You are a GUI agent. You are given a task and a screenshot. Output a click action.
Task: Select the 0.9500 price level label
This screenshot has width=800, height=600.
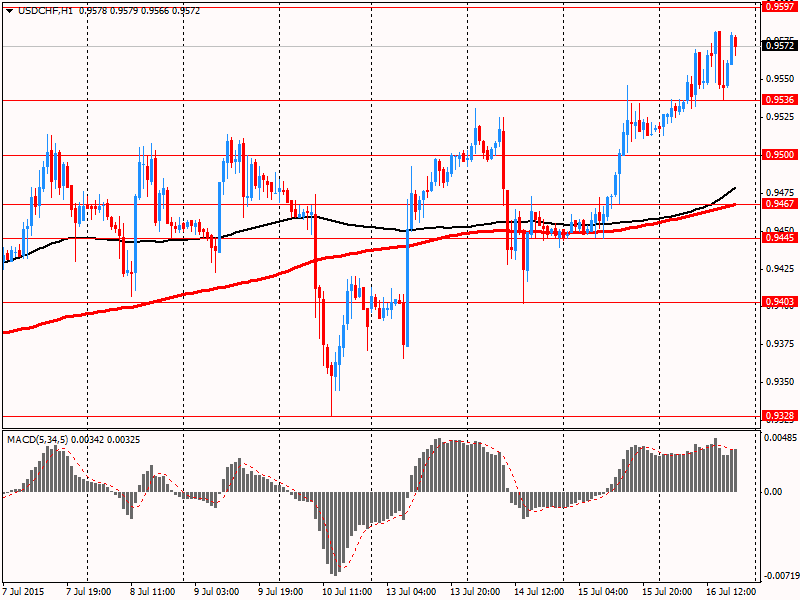[780, 155]
